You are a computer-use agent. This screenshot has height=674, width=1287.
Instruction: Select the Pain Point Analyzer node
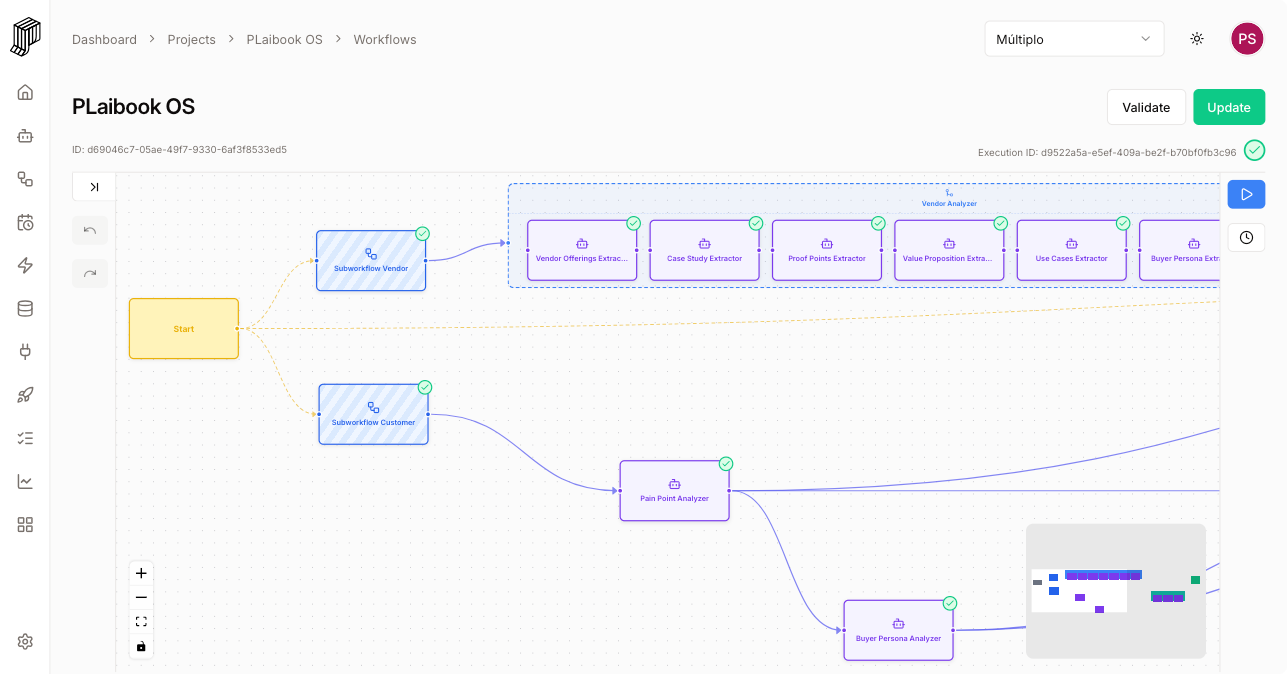coord(675,491)
